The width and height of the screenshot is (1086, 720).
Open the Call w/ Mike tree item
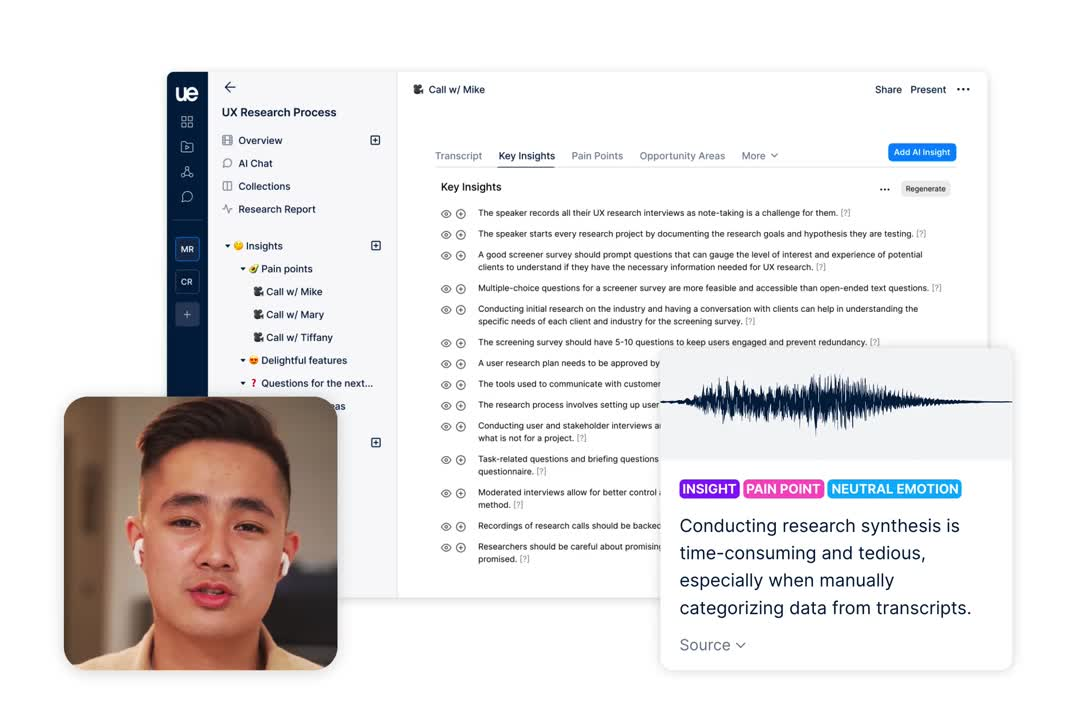point(287,291)
